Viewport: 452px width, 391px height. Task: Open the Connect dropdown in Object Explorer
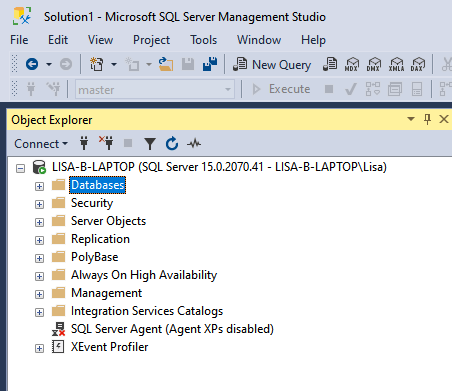tap(41, 144)
